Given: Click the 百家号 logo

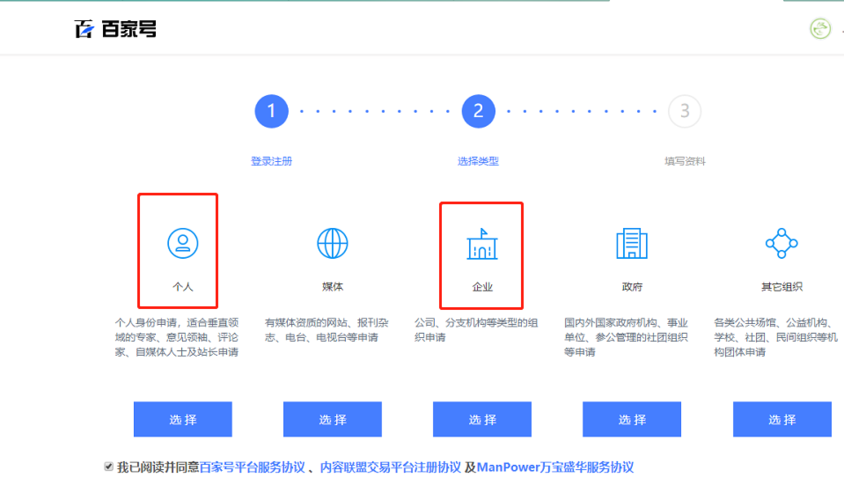Looking at the screenshot, I should [x=115, y=29].
